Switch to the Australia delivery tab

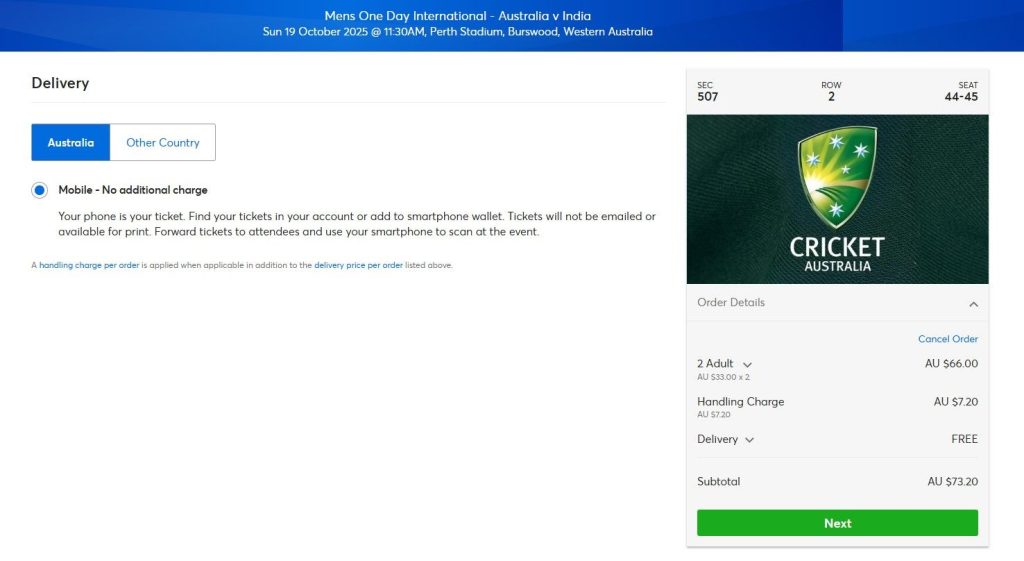click(71, 142)
